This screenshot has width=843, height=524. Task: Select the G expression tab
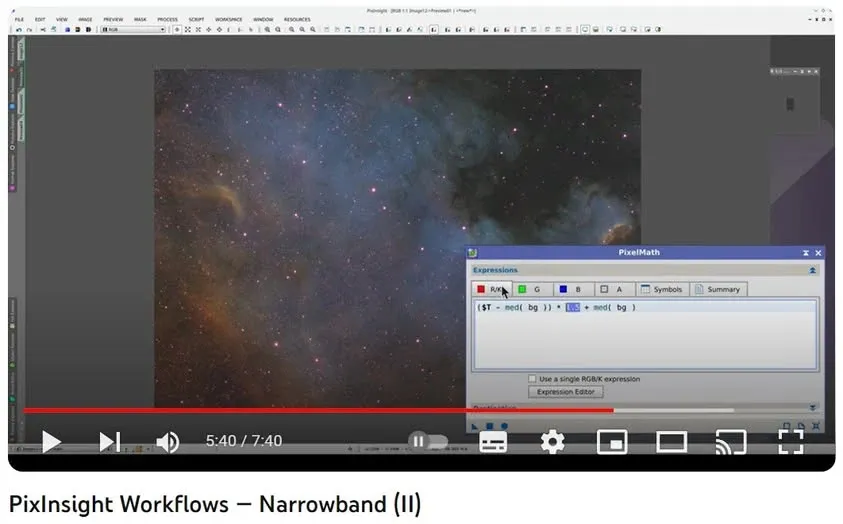coord(533,289)
